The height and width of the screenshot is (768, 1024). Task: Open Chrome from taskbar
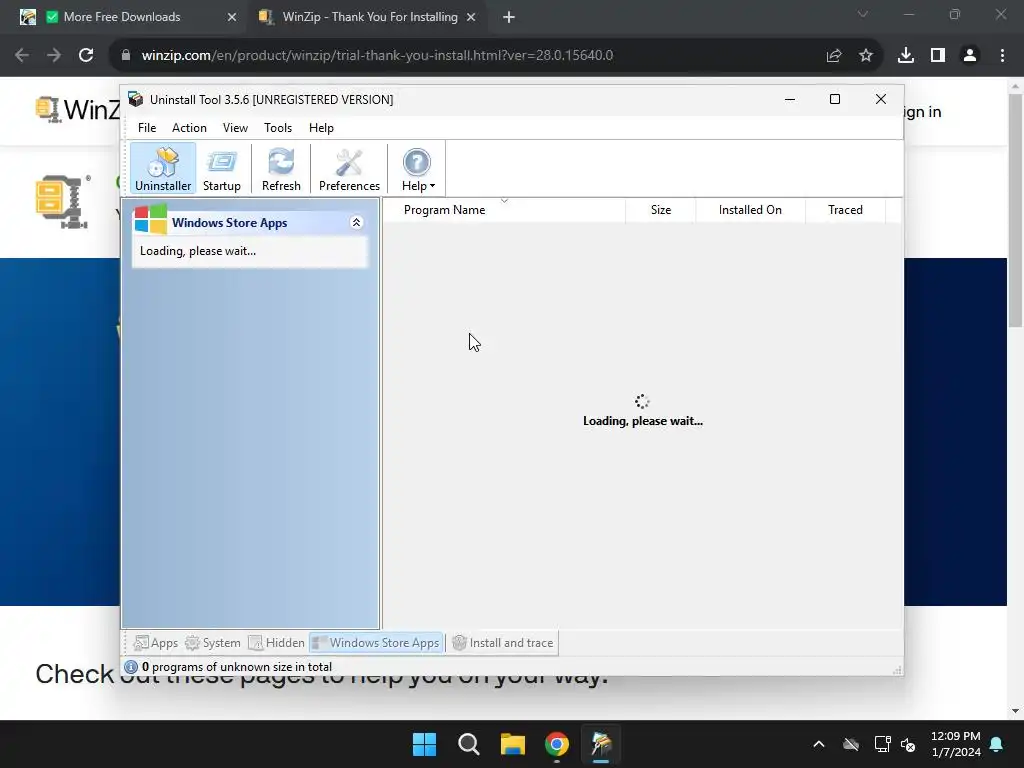[557, 744]
